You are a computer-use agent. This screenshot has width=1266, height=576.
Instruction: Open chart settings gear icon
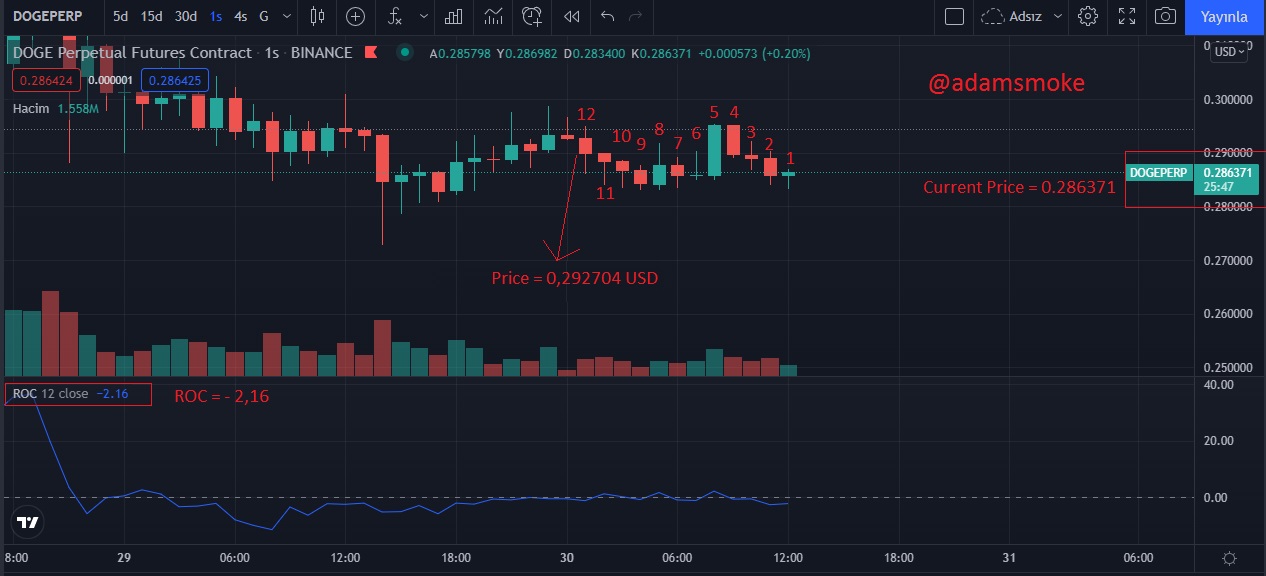(x=1088, y=16)
